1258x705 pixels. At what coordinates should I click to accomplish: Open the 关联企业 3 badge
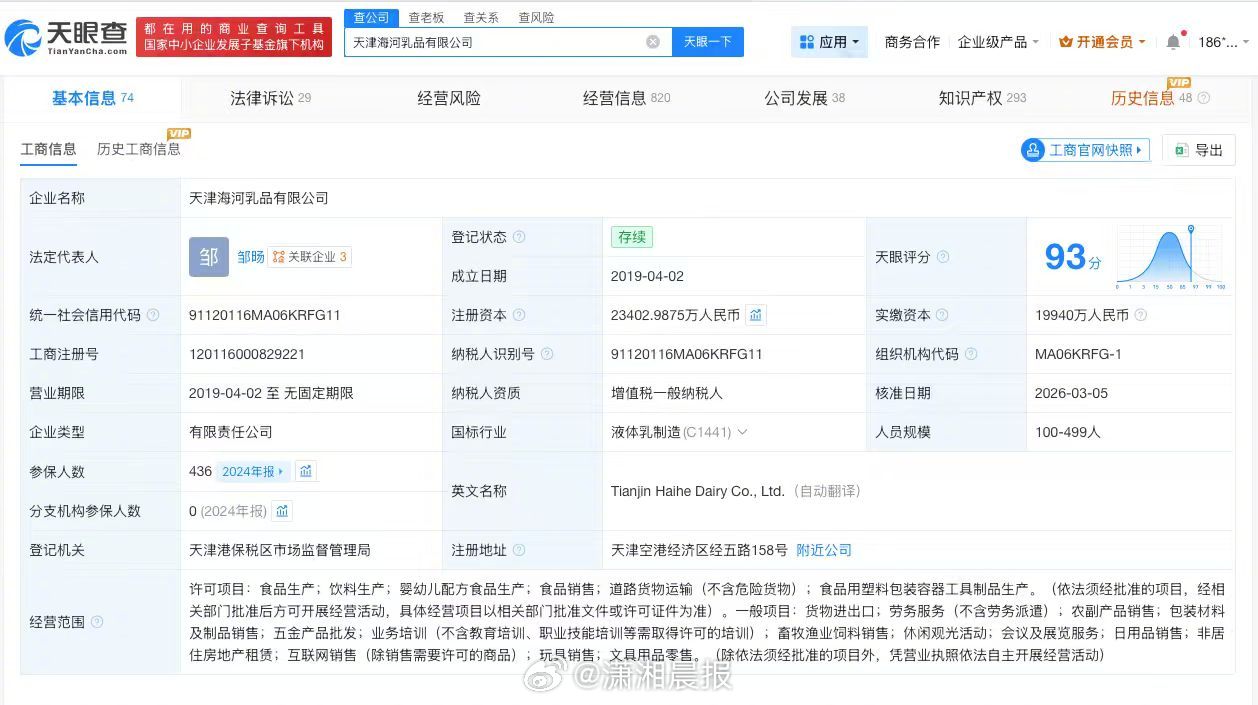coord(310,257)
